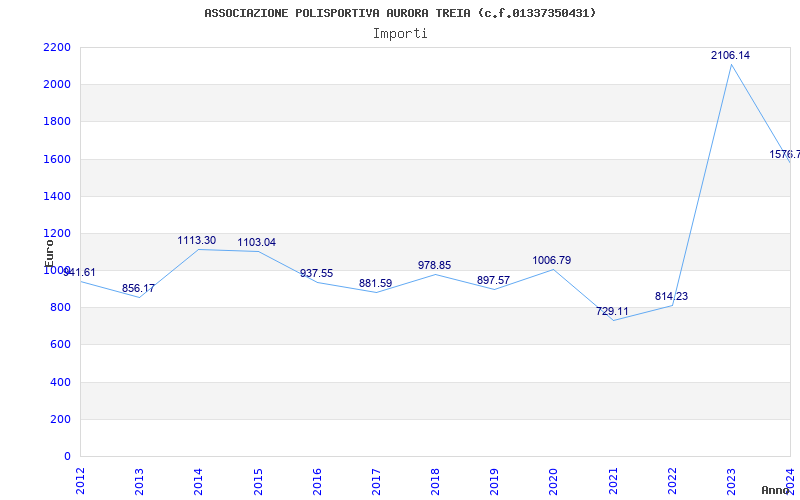This screenshot has width=800, height=500.
Task: Click the Euro axis label
Action: pos(49,254)
